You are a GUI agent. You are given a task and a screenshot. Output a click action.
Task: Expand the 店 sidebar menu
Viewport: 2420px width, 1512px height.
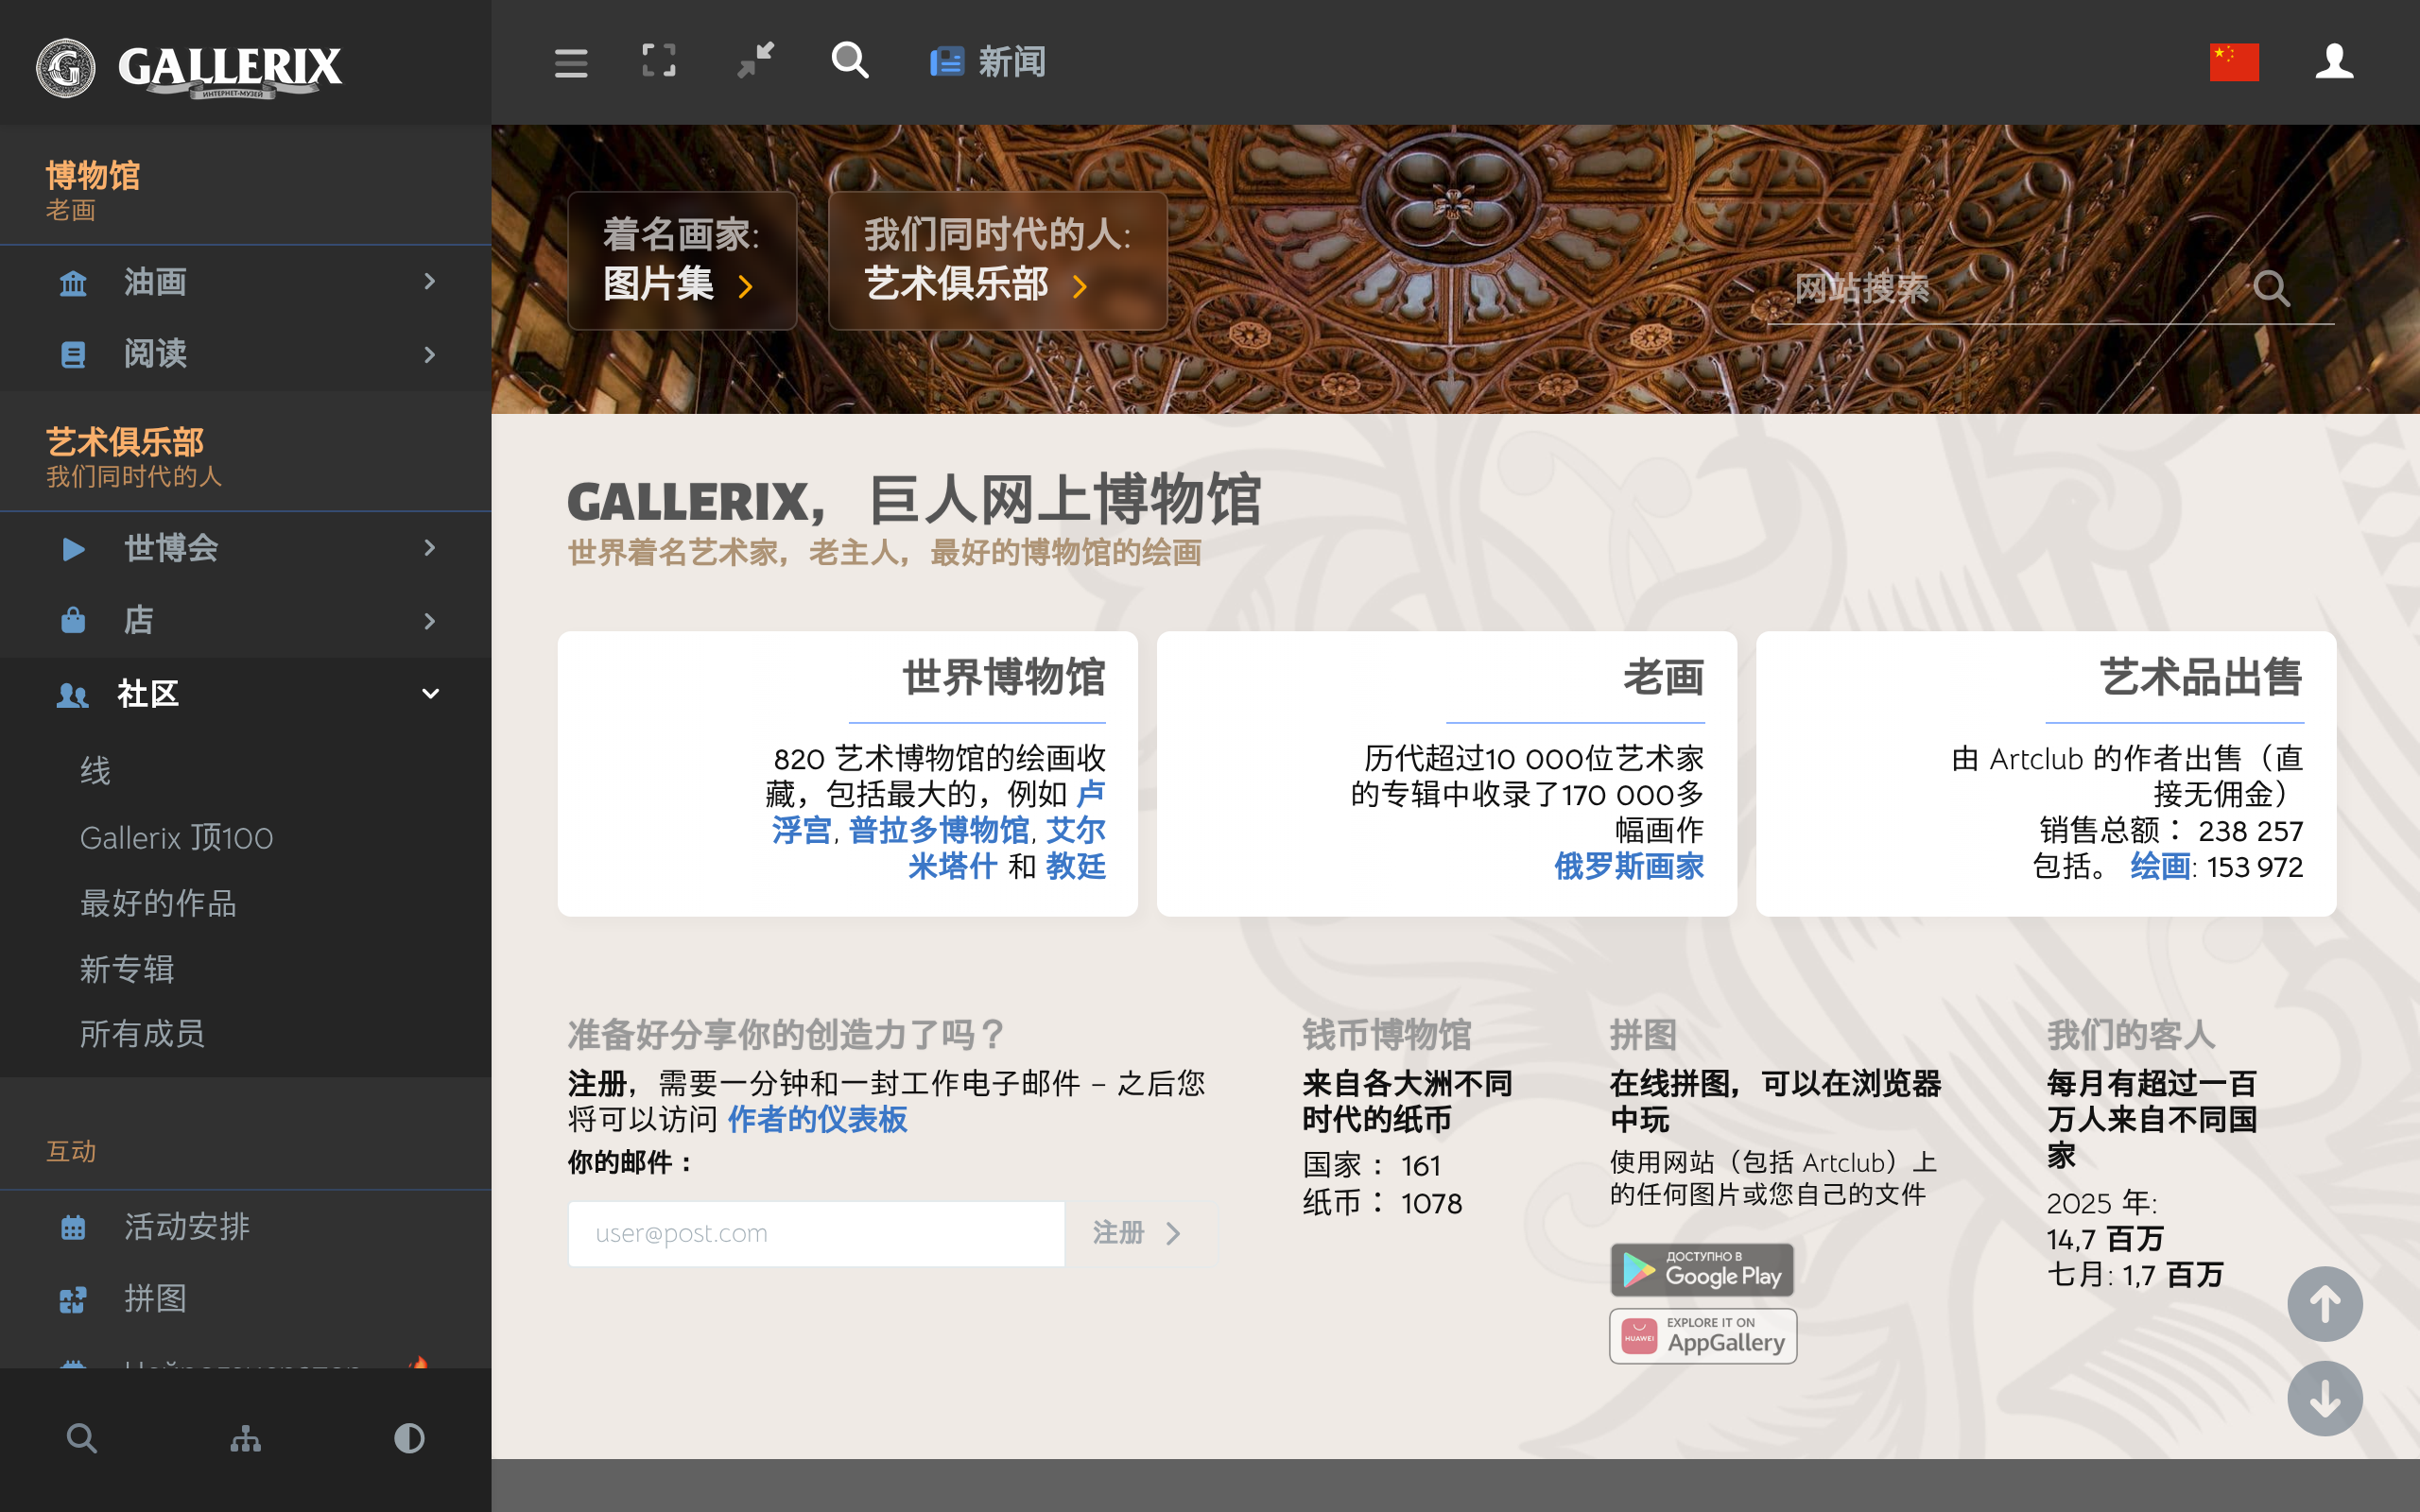click(246, 620)
